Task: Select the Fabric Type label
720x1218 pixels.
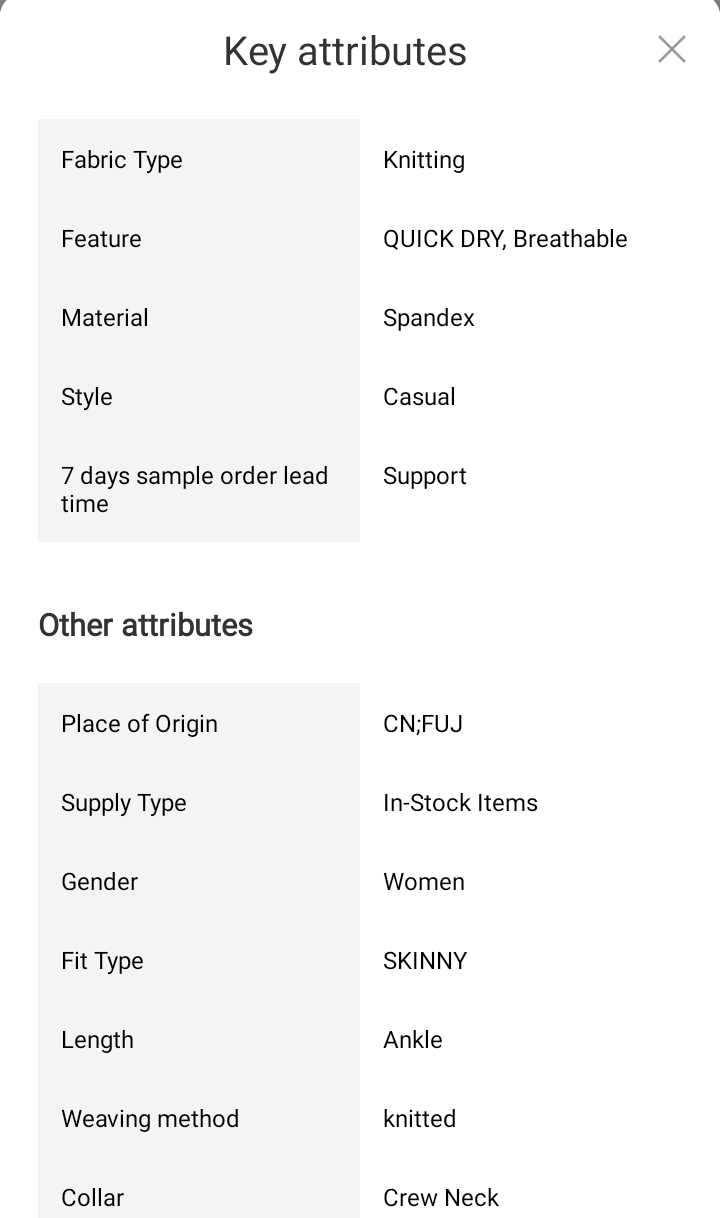Action: pyautogui.click(x=122, y=160)
